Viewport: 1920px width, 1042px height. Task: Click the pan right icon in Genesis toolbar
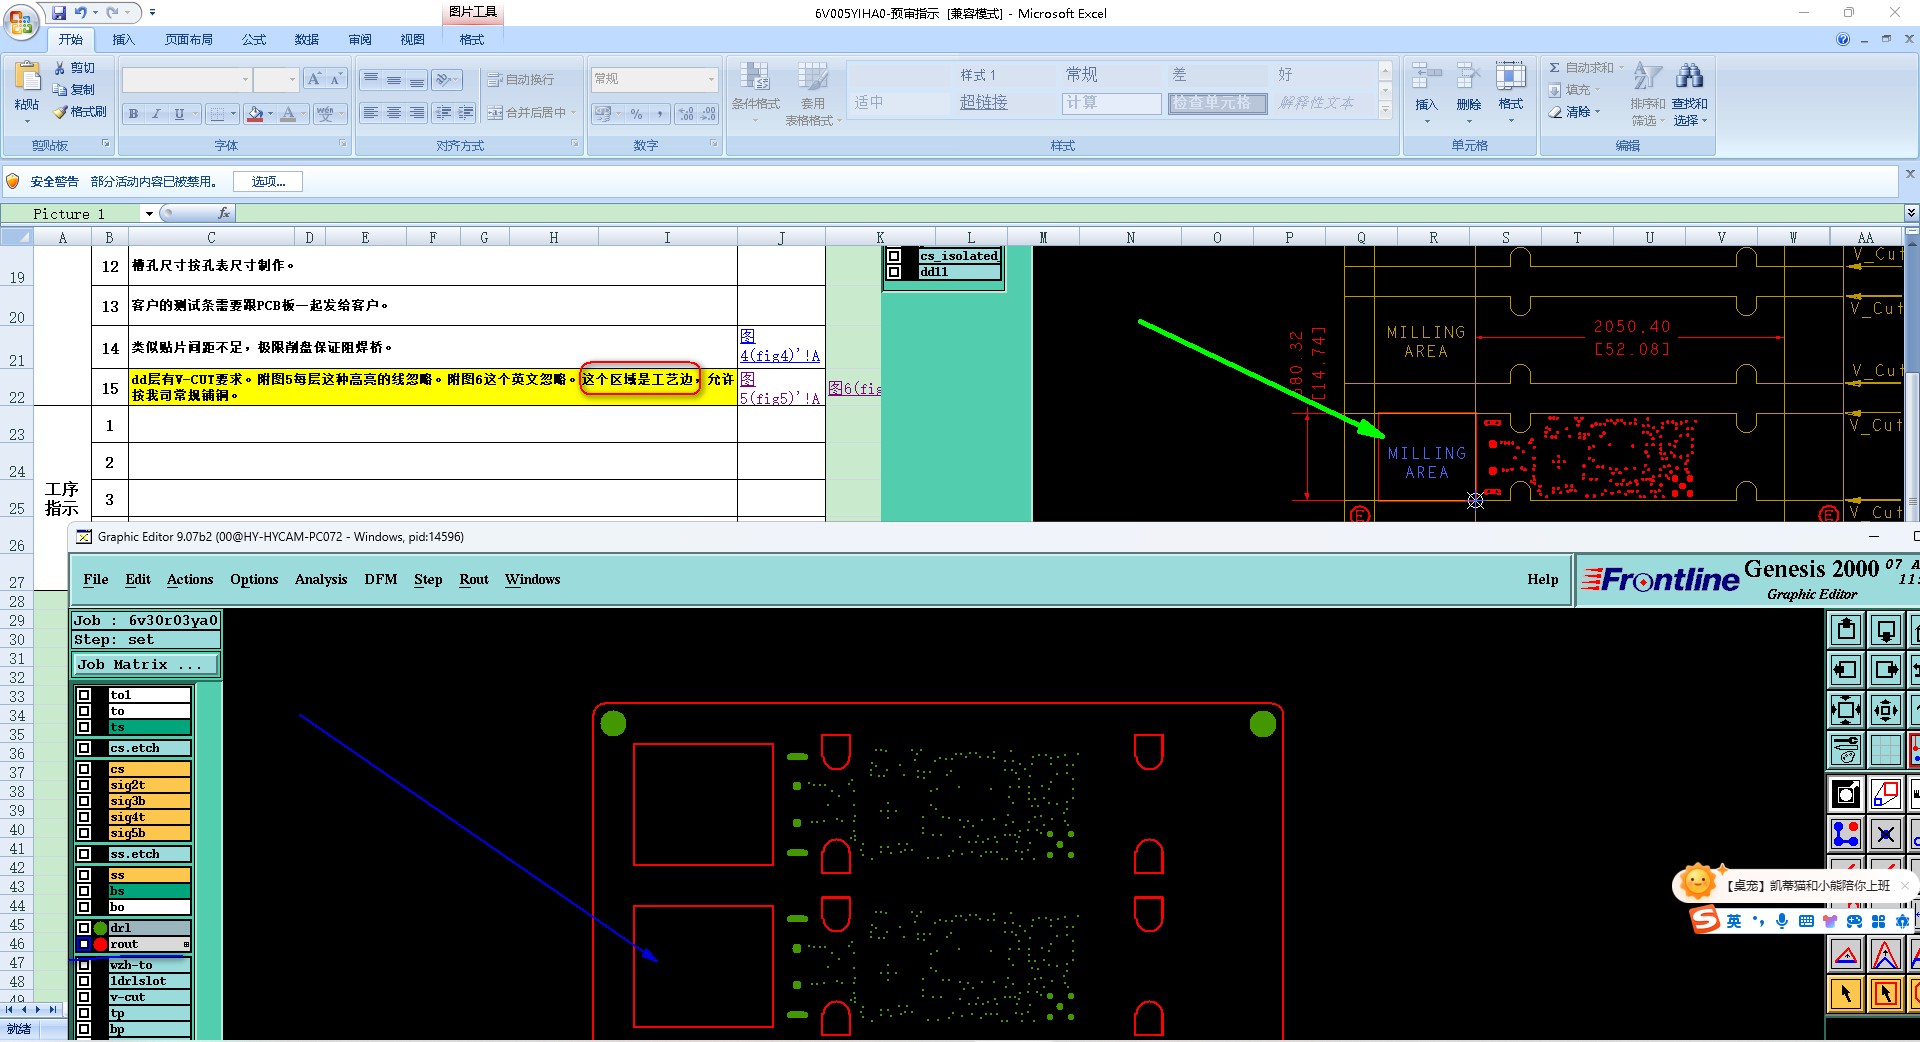click(1886, 670)
